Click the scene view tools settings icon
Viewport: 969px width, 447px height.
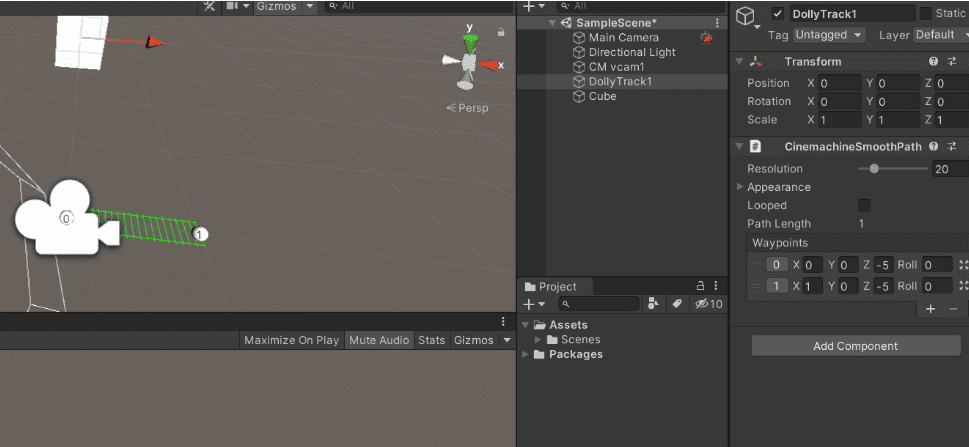point(209,6)
